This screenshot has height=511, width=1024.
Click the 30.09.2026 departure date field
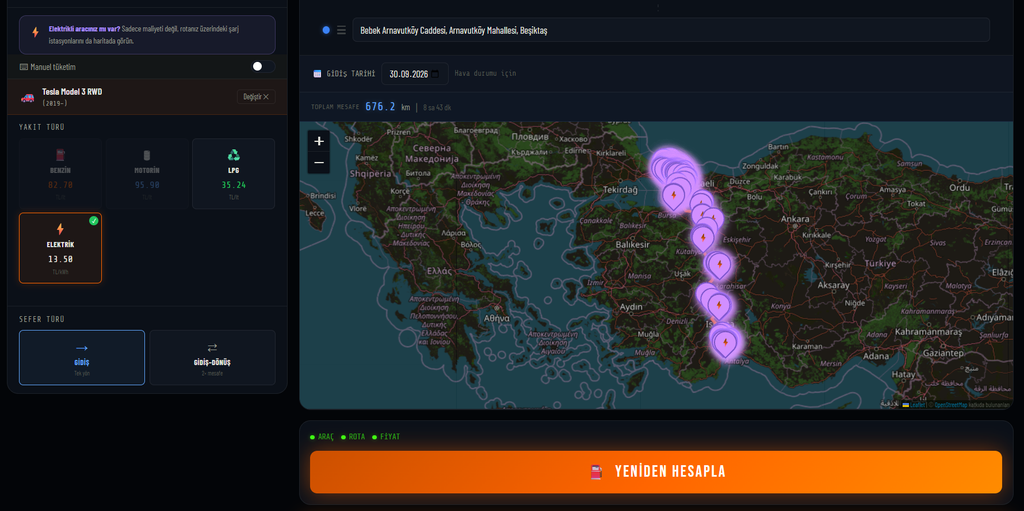pos(415,74)
